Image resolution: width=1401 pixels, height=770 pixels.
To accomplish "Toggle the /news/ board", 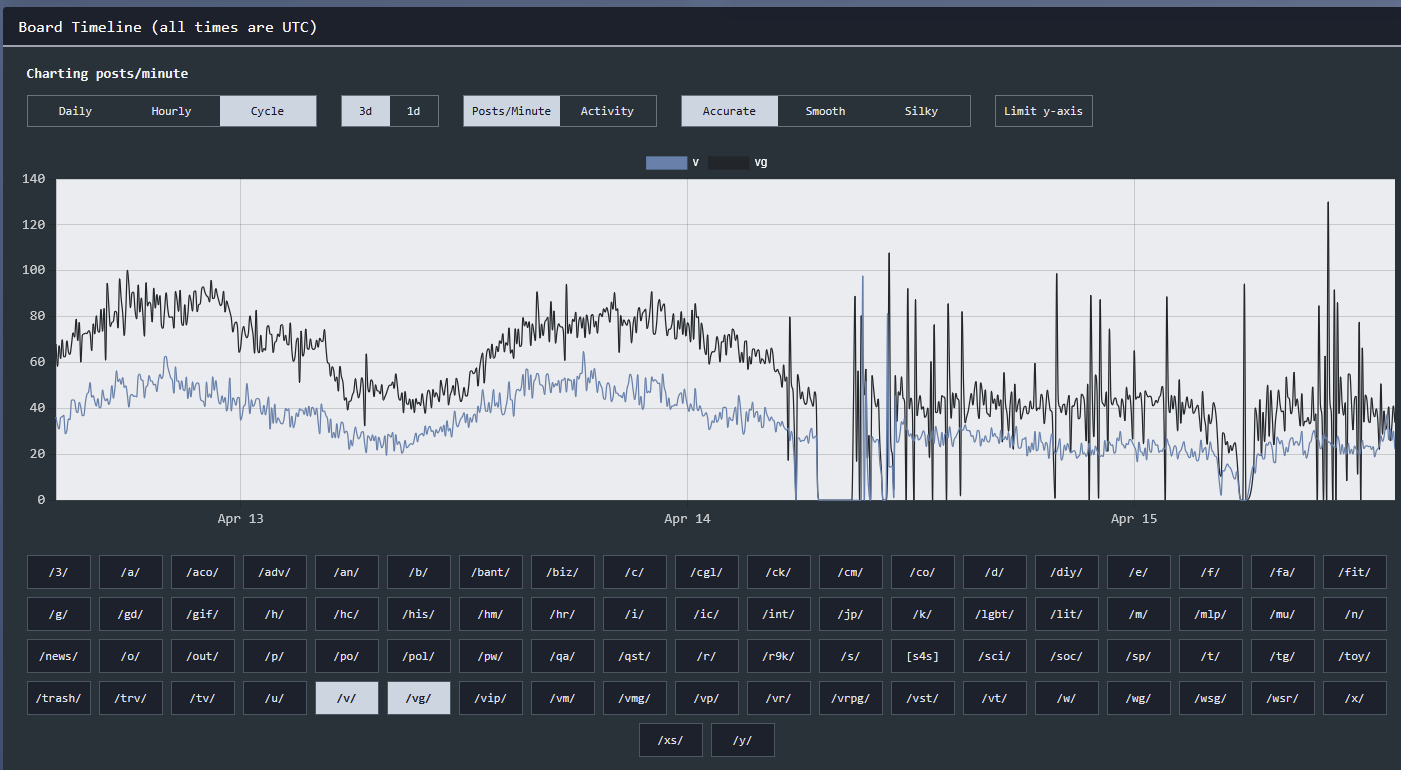I will [59, 656].
